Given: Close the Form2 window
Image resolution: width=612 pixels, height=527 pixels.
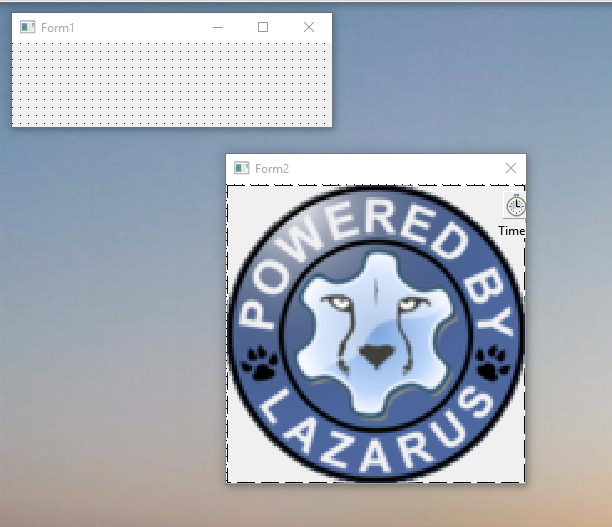Looking at the screenshot, I should click(511, 168).
